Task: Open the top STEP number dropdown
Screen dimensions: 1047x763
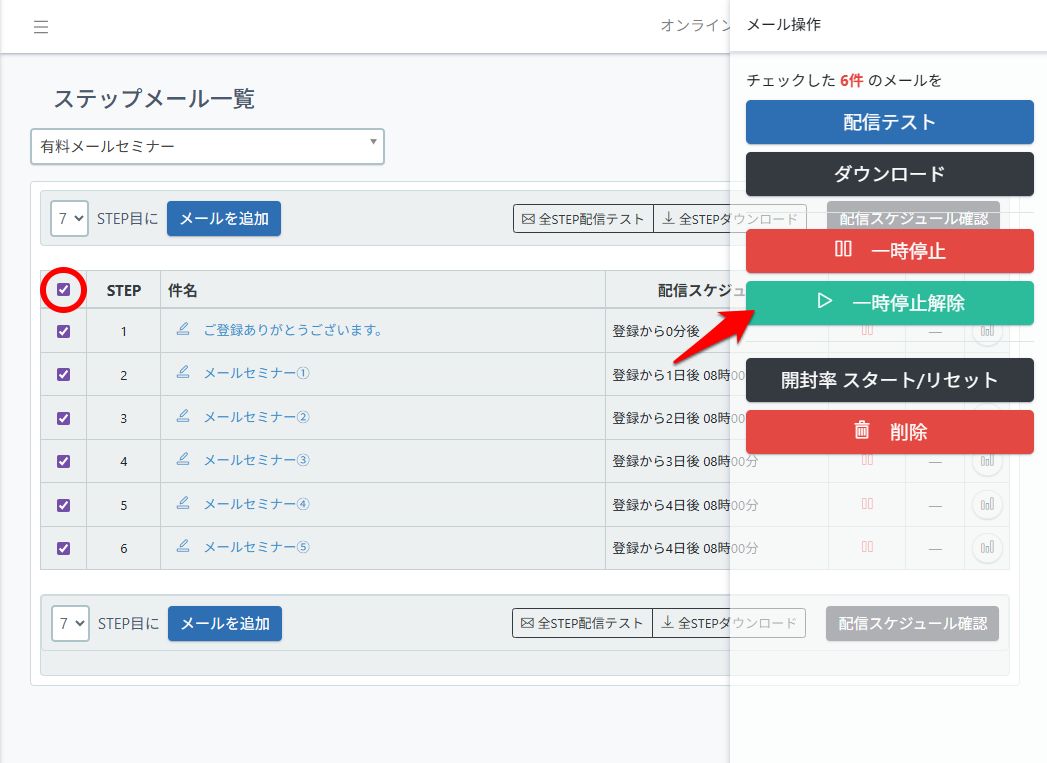Action: click(x=70, y=218)
